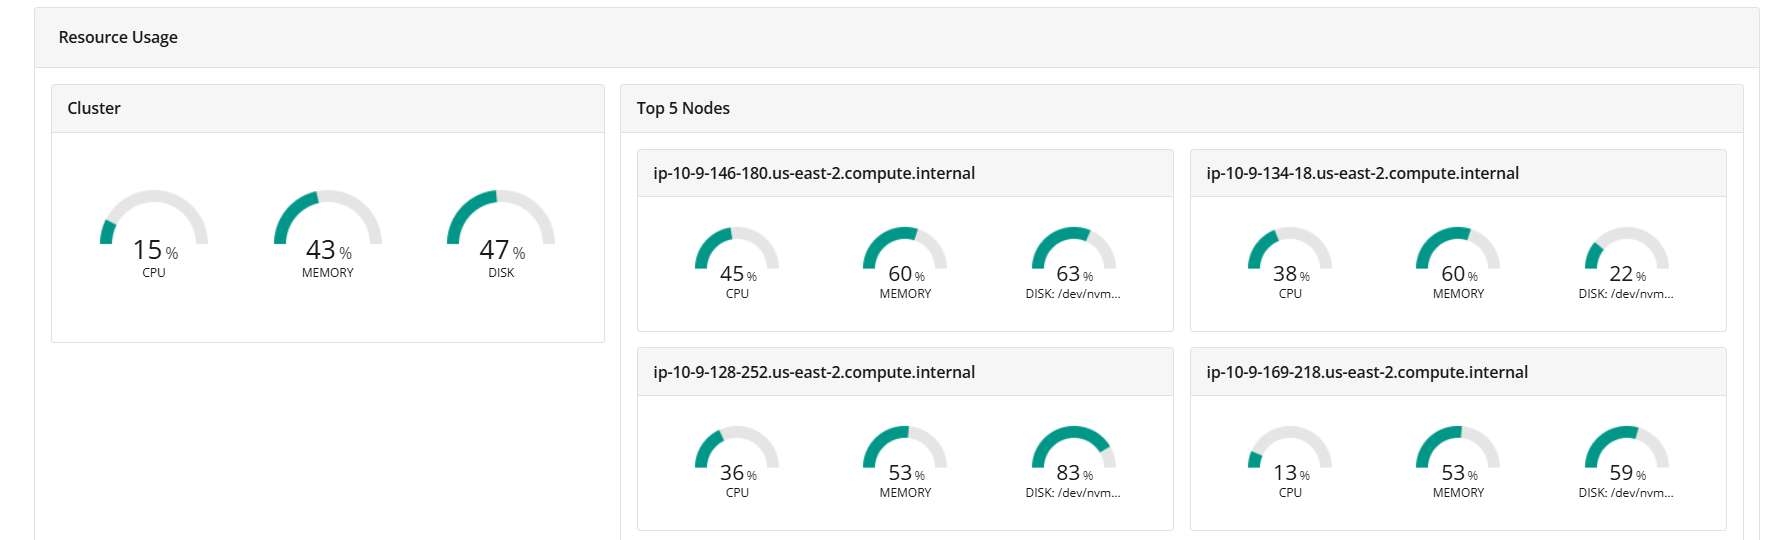Select the 53% MEMORY gauge of node 169-218
Viewport: 1767px width, 540px height.
pyautogui.click(x=1458, y=462)
